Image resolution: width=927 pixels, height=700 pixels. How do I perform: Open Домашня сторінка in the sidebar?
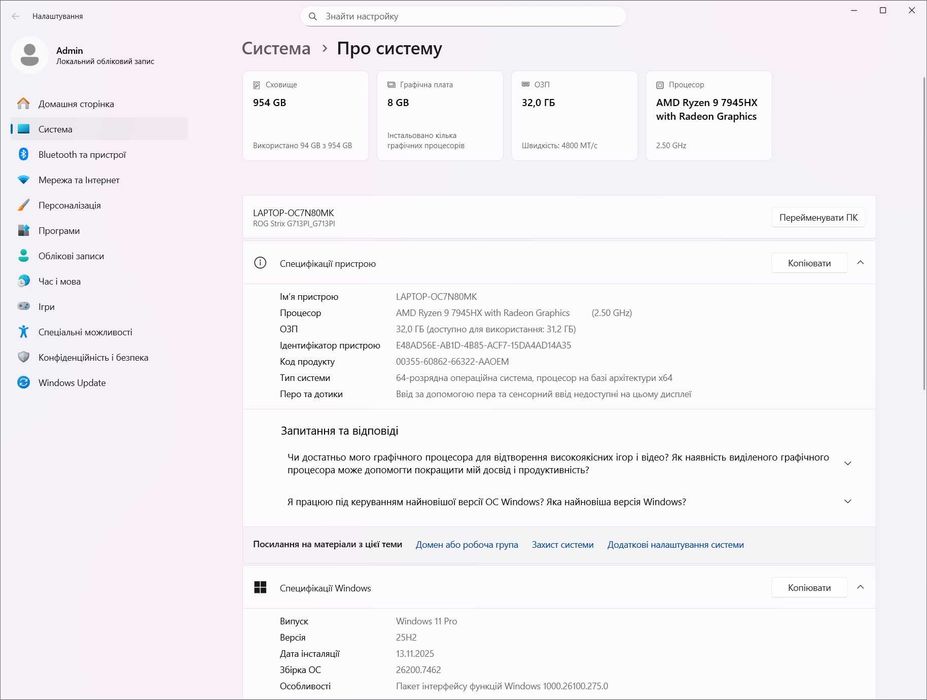(99, 103)
